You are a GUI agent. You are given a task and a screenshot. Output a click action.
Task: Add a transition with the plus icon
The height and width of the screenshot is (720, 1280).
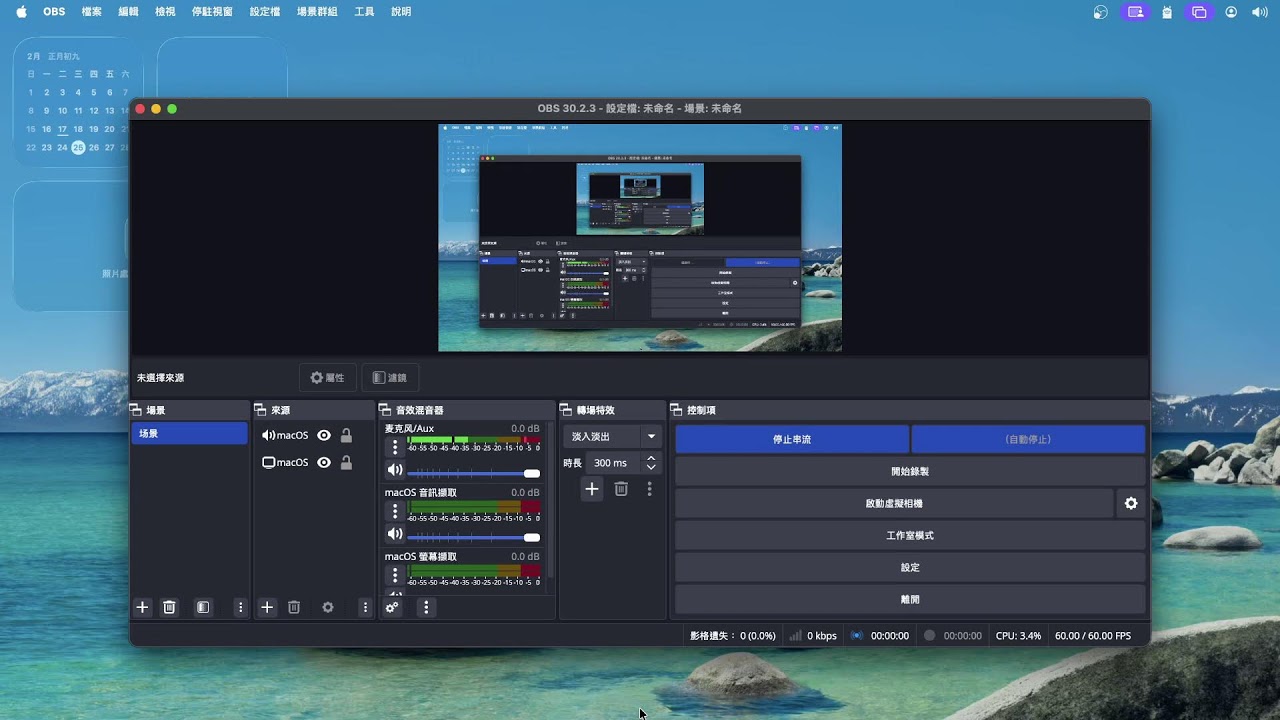click(592, 489)
